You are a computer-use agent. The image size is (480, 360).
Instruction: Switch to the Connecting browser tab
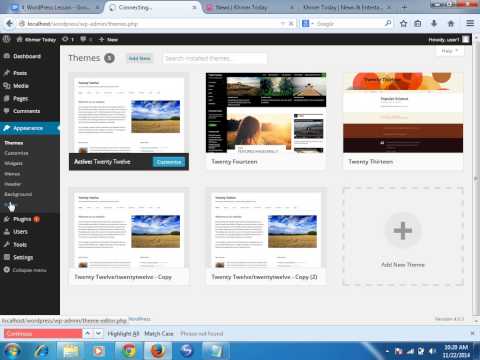pos(153,7)
